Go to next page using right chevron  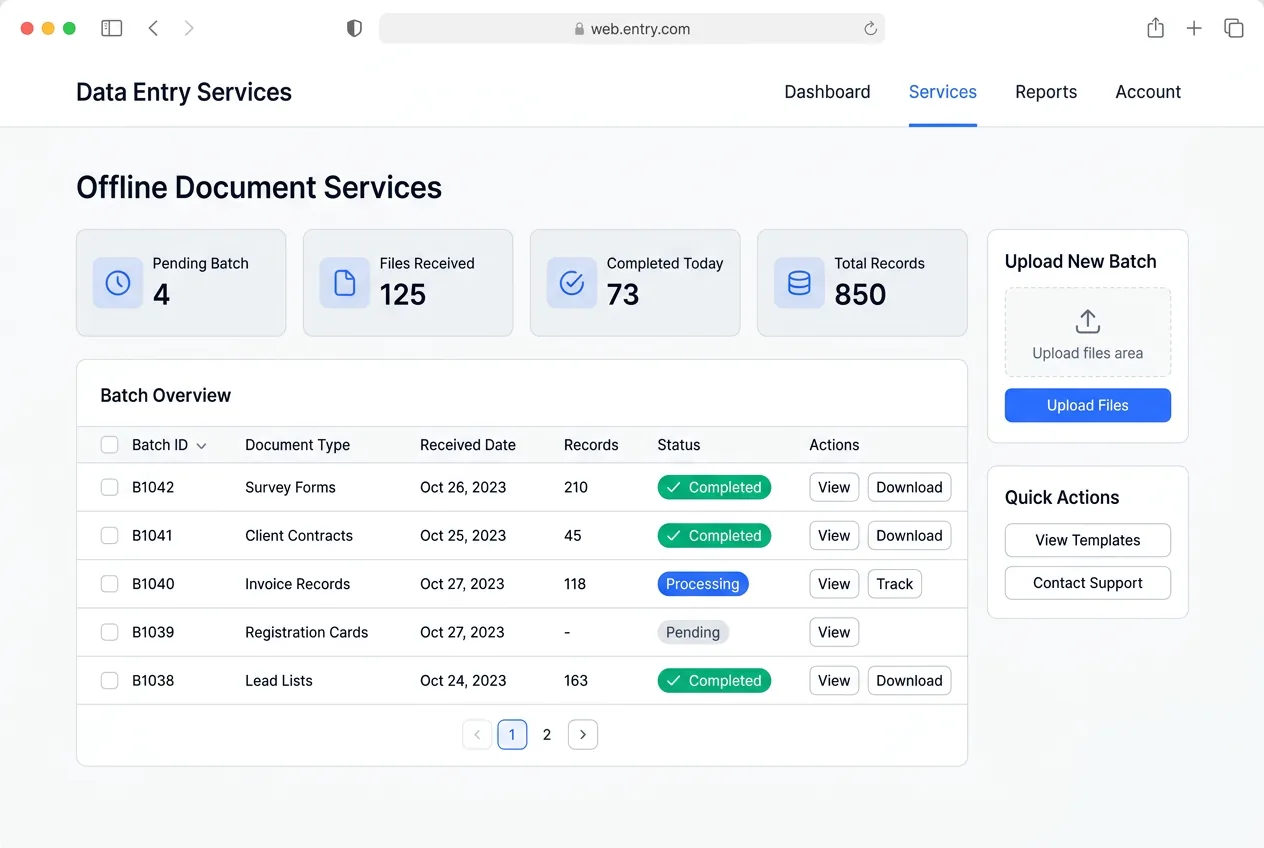pyautogui.click(x=583, y=735)
